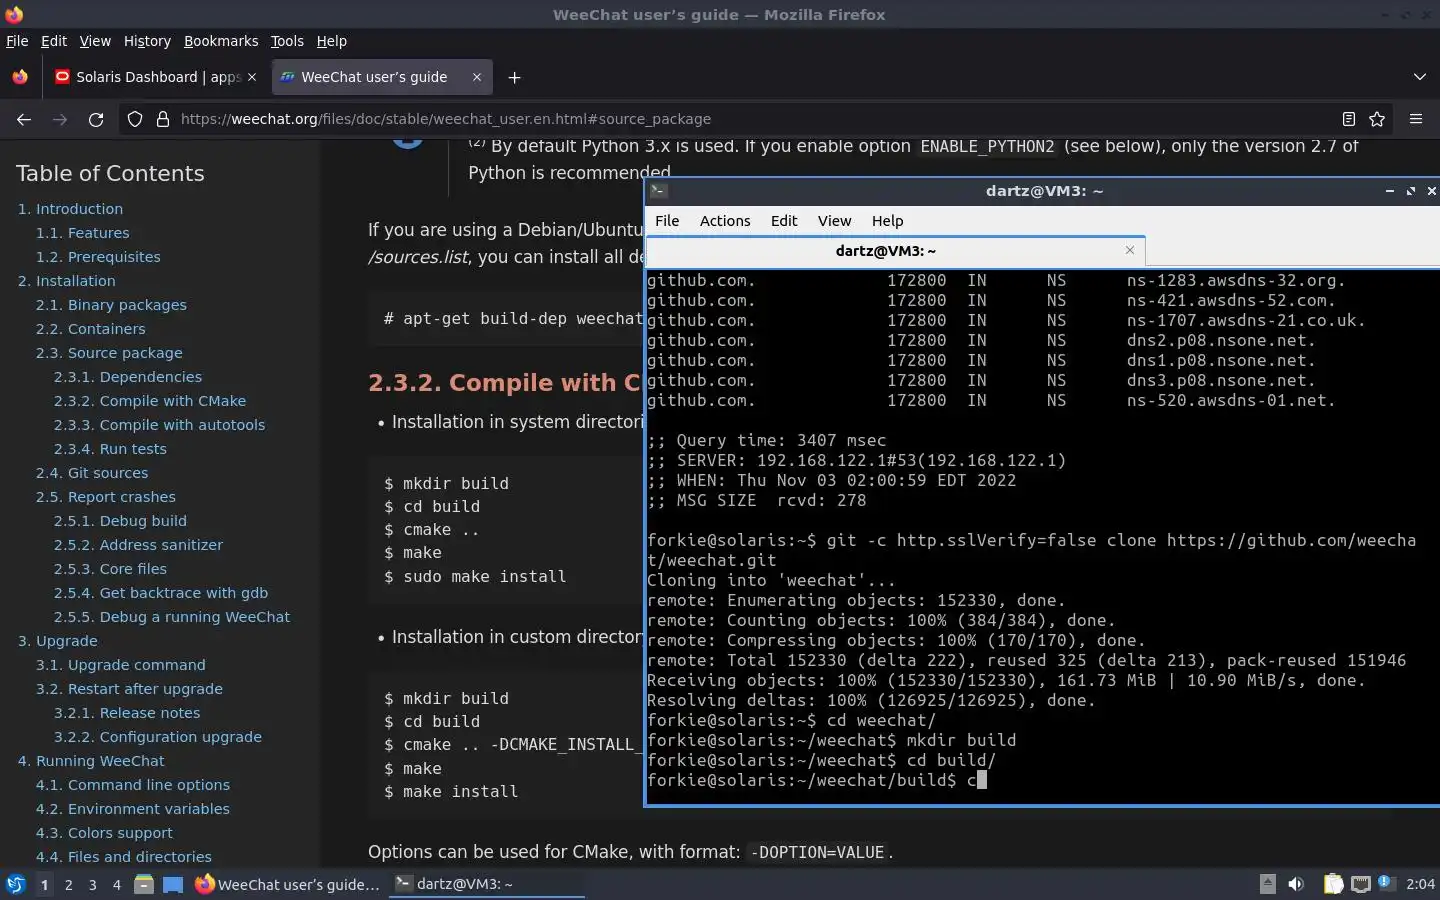Jump to 2. Installation section

(66, 281)
